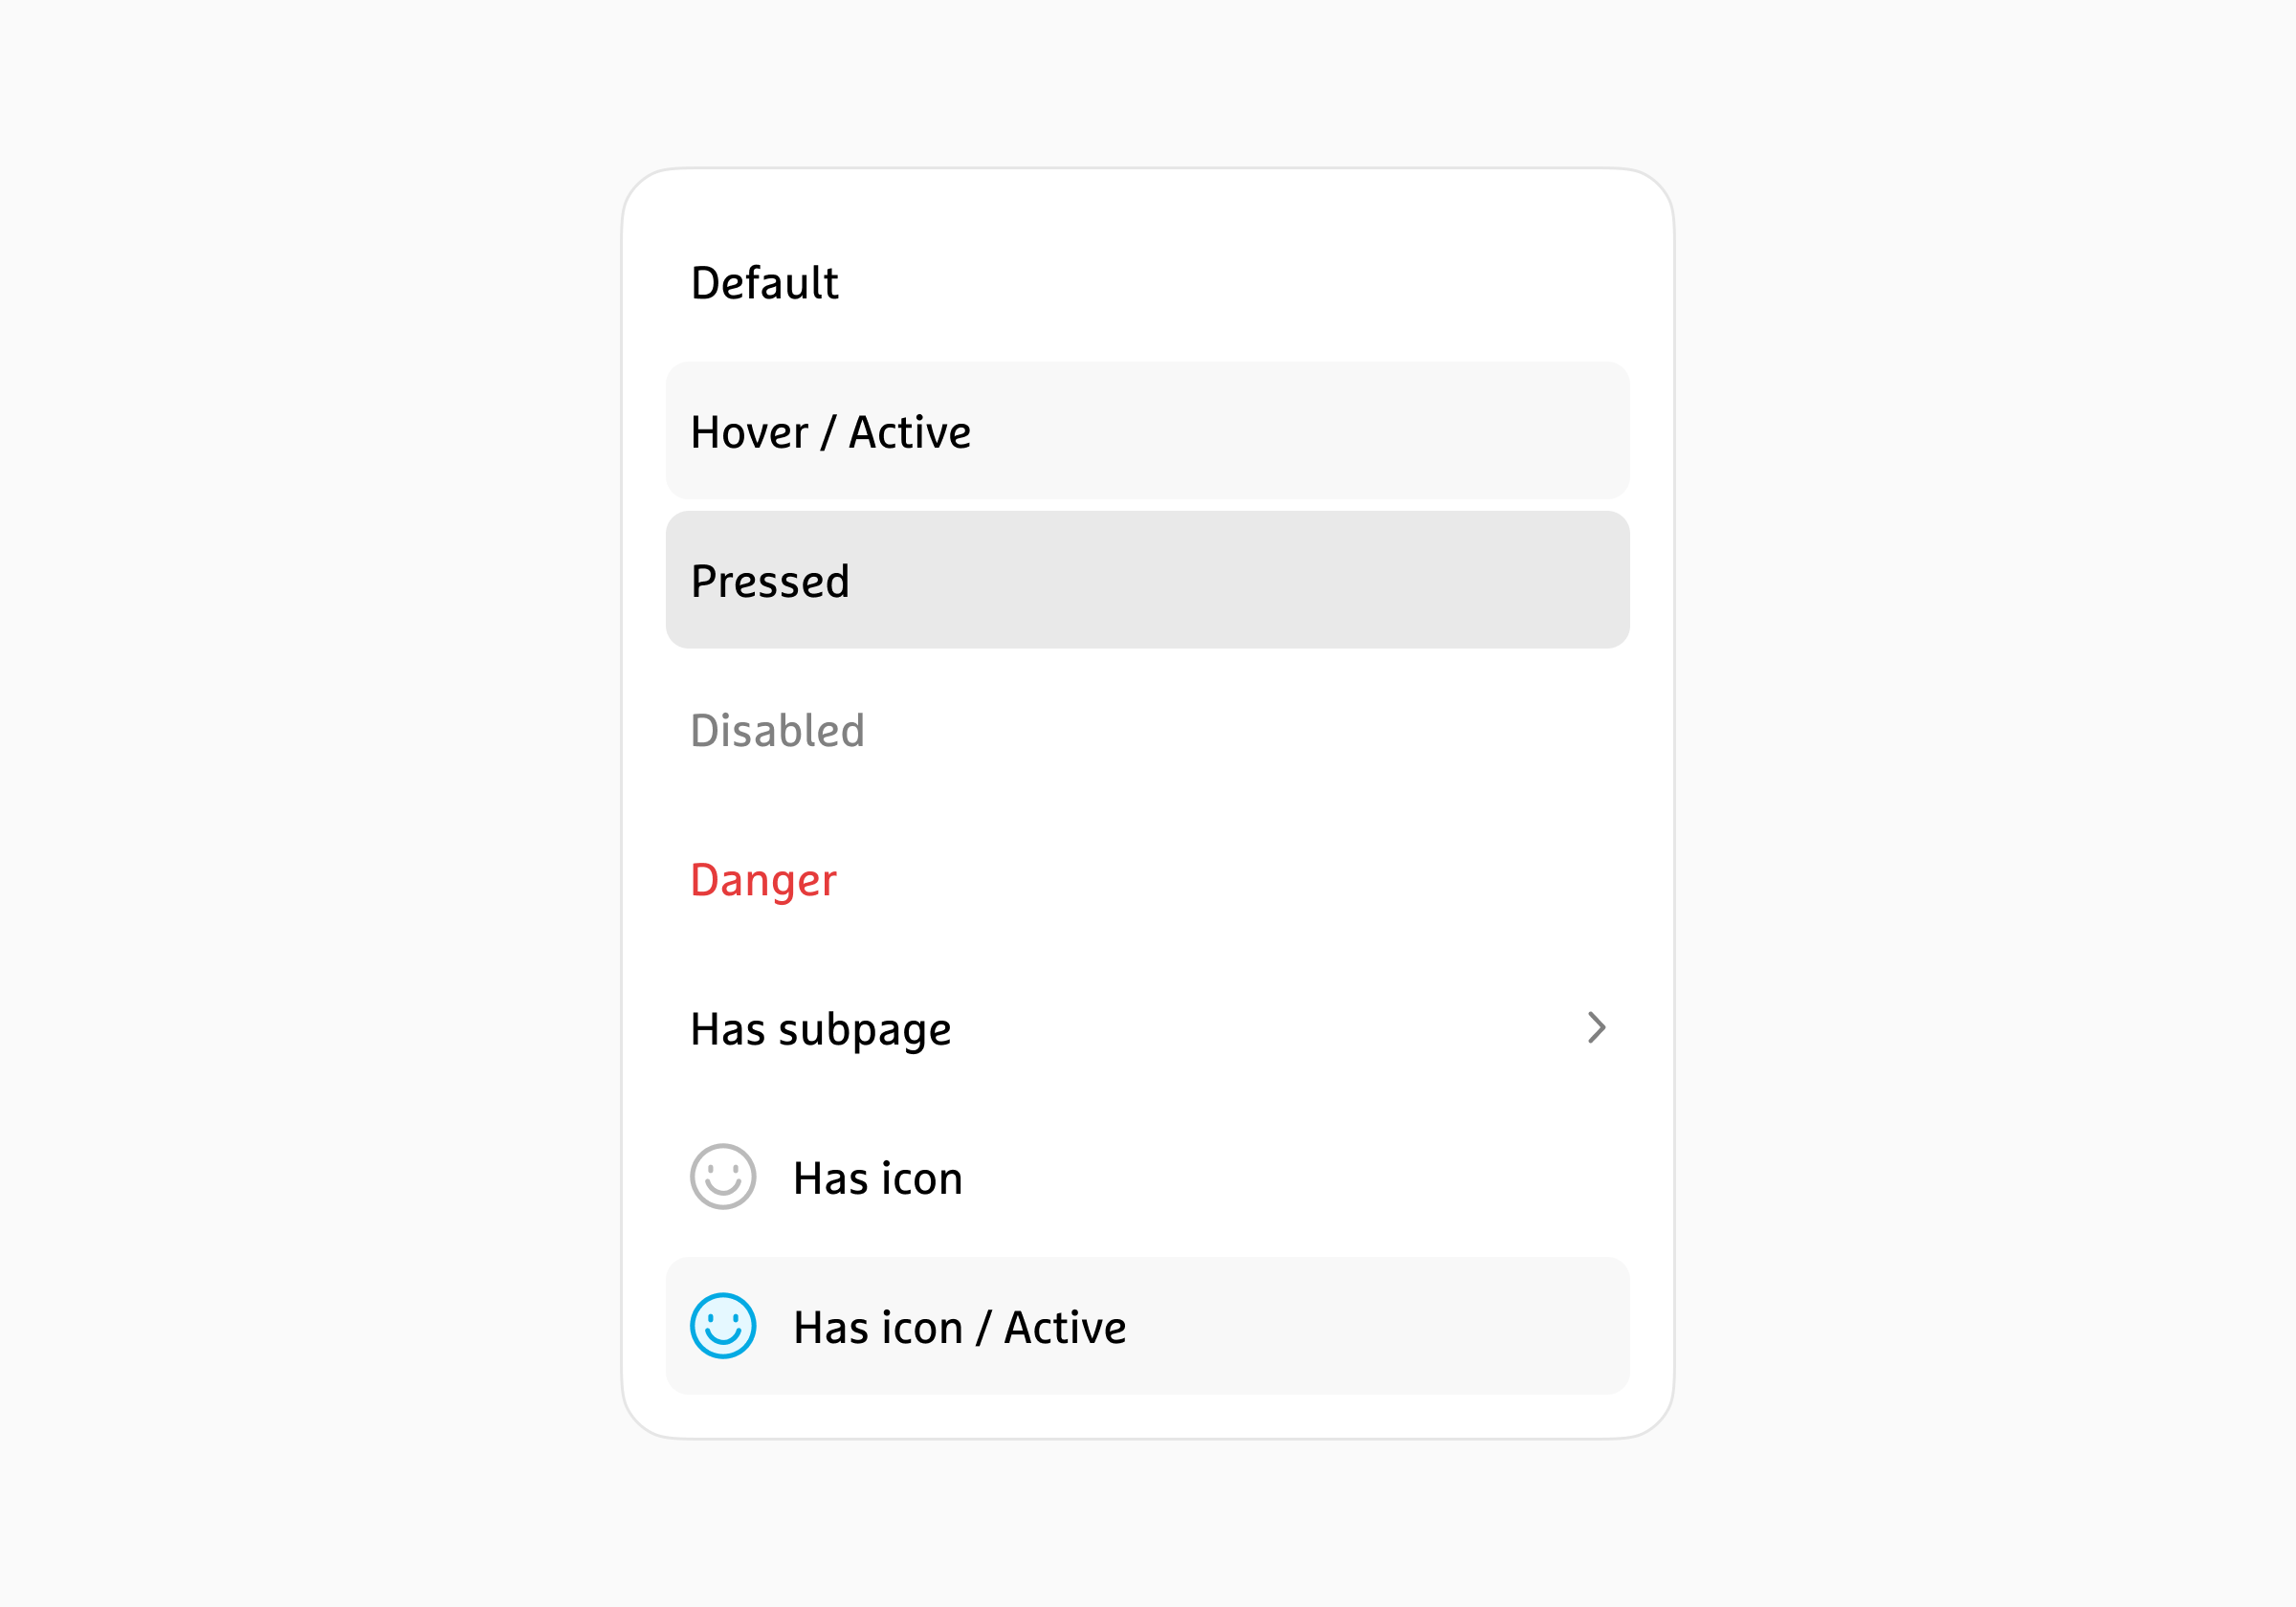Click the right chevron arrow icon

tap(1596, 1027)
